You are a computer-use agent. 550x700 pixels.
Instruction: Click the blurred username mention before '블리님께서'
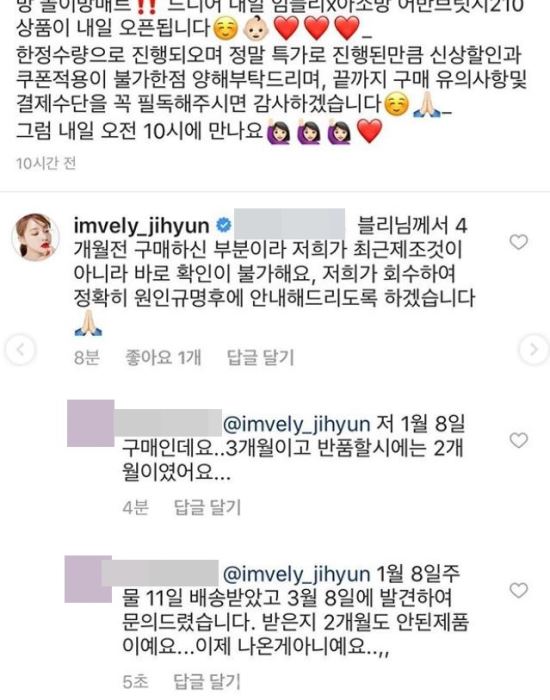click(x=290, y=225)
